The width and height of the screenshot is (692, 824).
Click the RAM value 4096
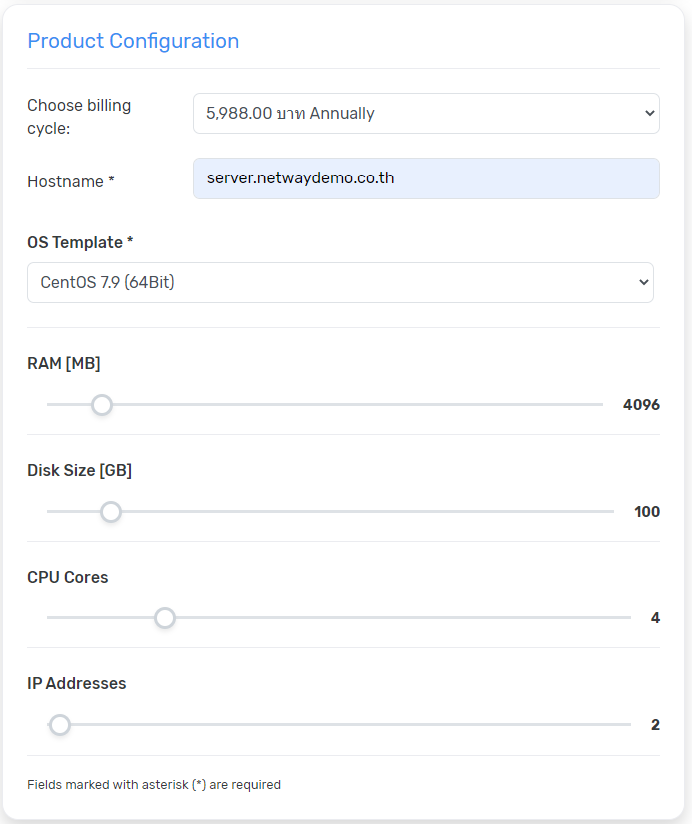click(x=641, y=405)
